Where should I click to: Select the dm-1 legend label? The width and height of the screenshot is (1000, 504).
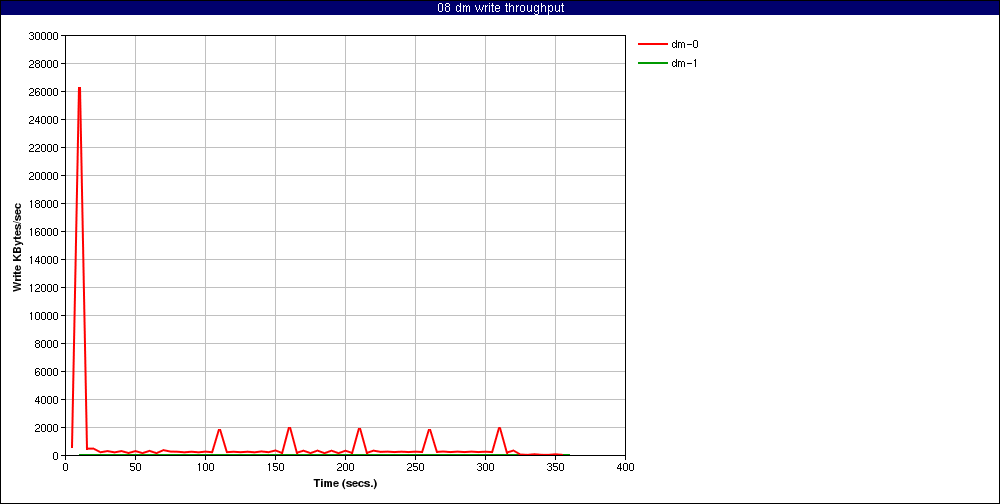(684, 63)
